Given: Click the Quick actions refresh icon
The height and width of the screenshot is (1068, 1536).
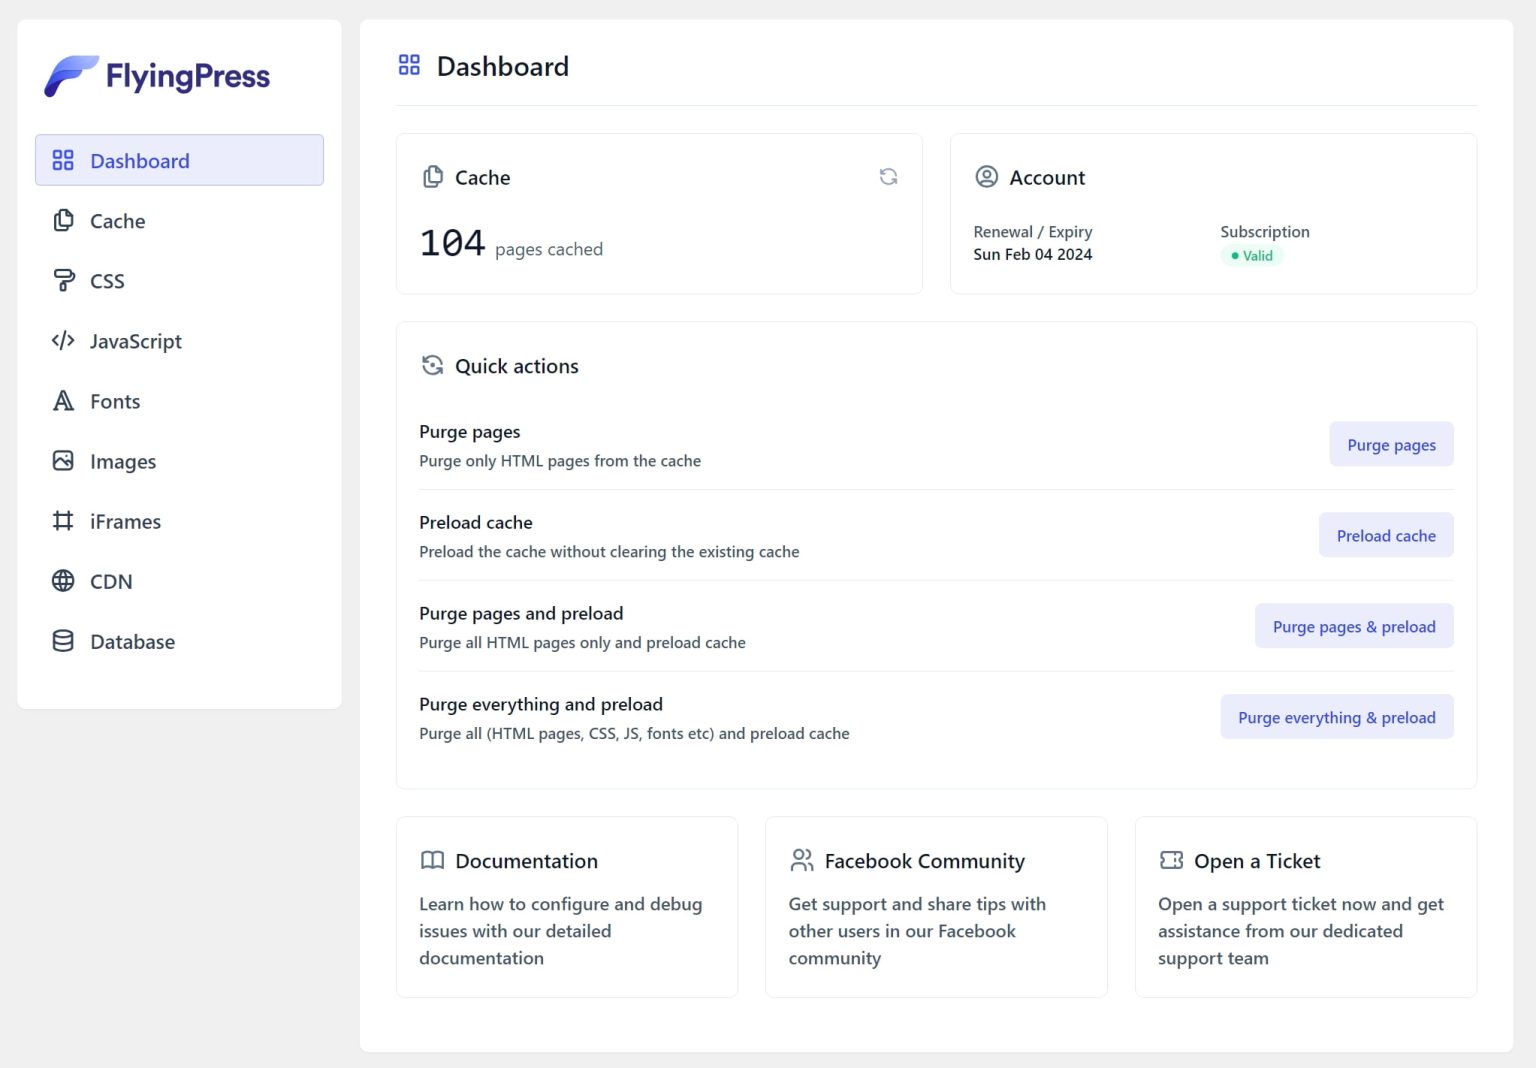Looking at the screenshot, I should click(x=432, y=365).
